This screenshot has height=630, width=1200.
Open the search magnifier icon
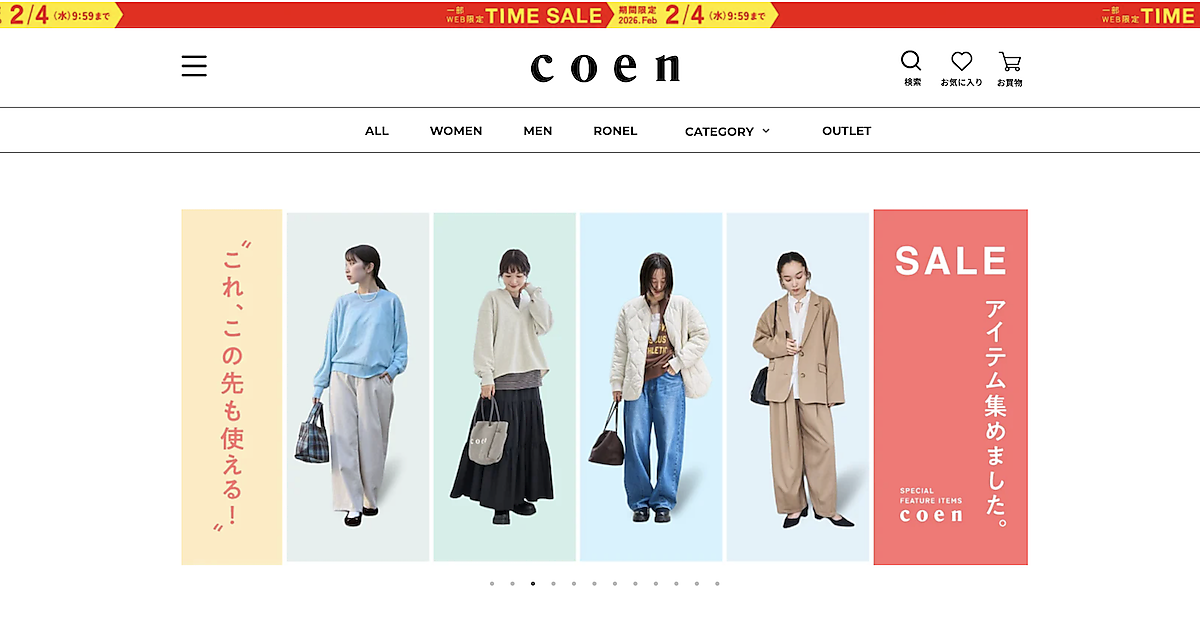(912, 61)
